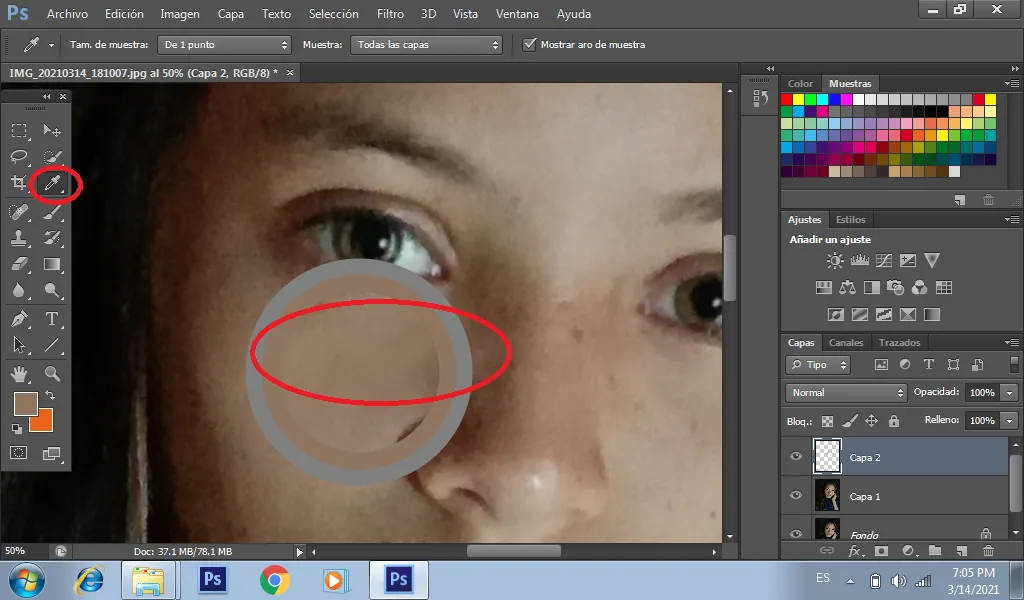The image size is (1024, 600).
Task: Click the foreground color swatch
Action: (25, 404)
